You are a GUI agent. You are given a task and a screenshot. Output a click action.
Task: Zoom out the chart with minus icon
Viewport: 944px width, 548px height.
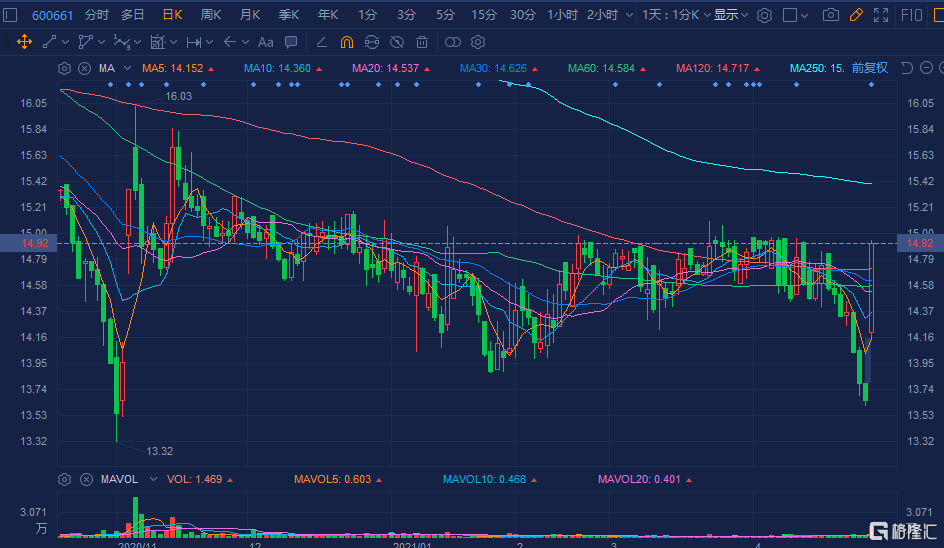[927, 68]
